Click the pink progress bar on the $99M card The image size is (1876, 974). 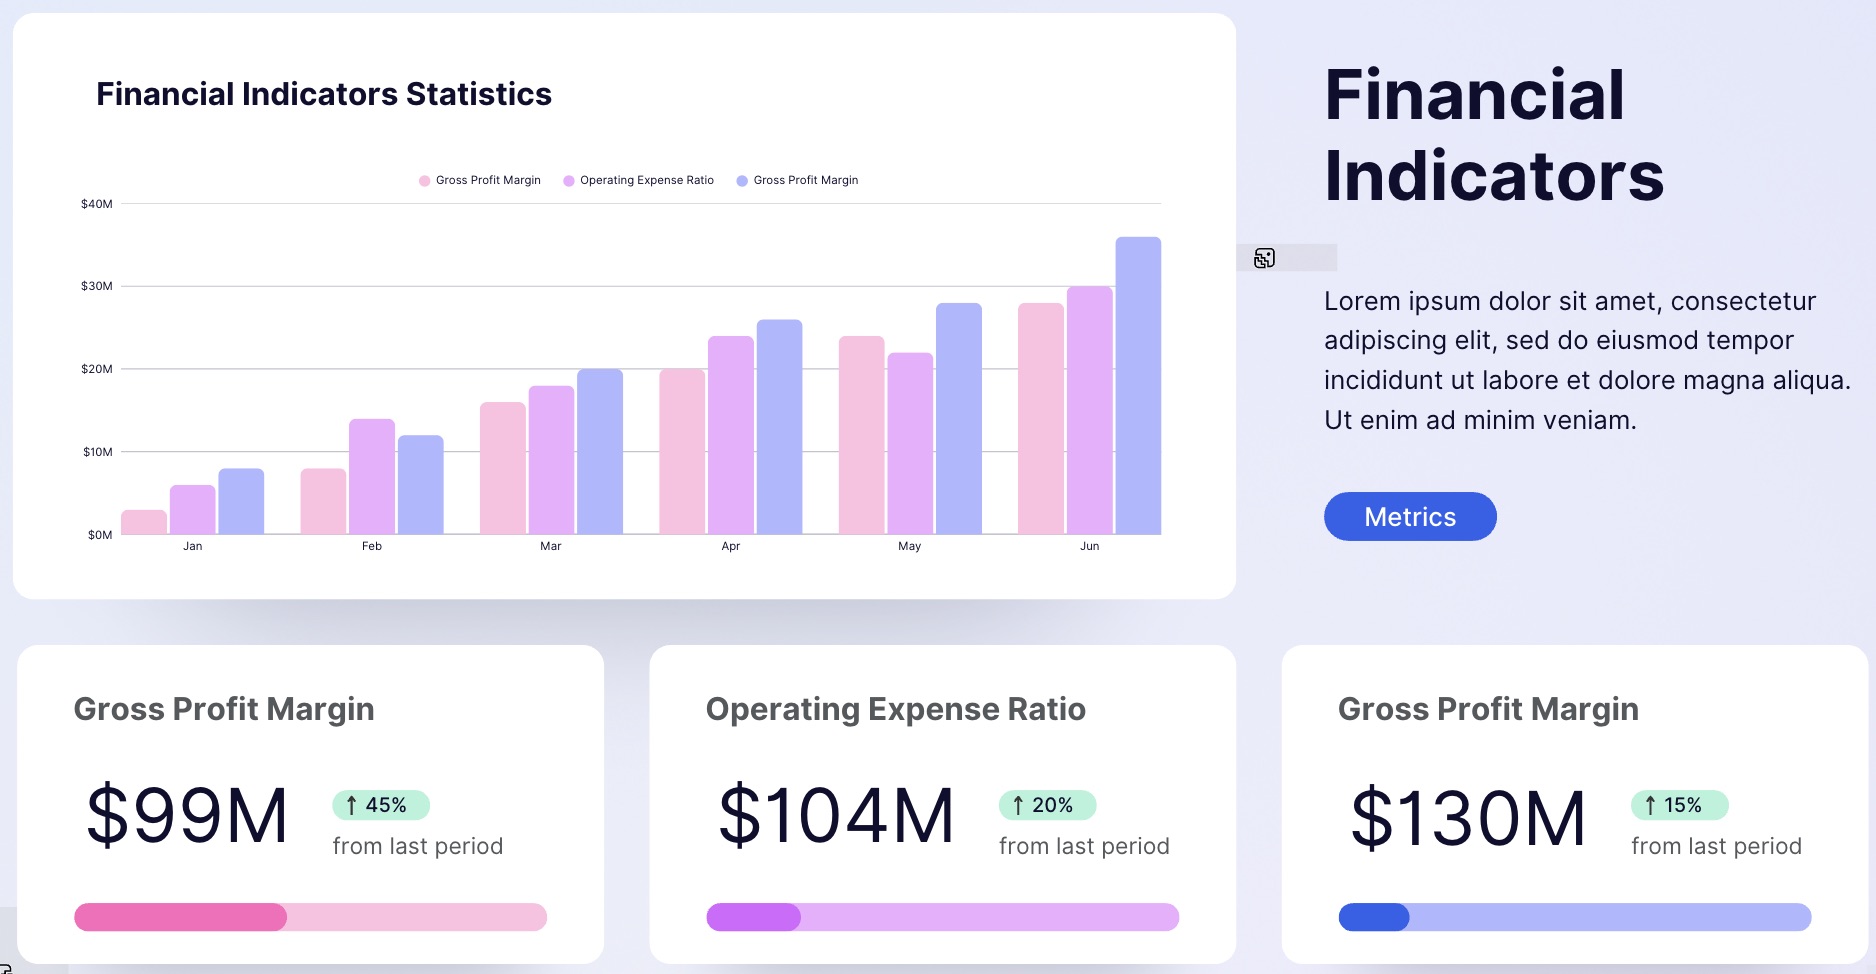tap(310, 917)
